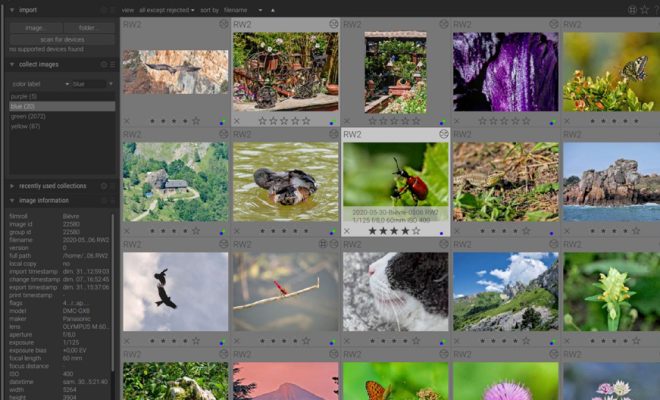Collapse the collect images module
The width and height of the screenshot is (660, 400).
tap(12, 64)
